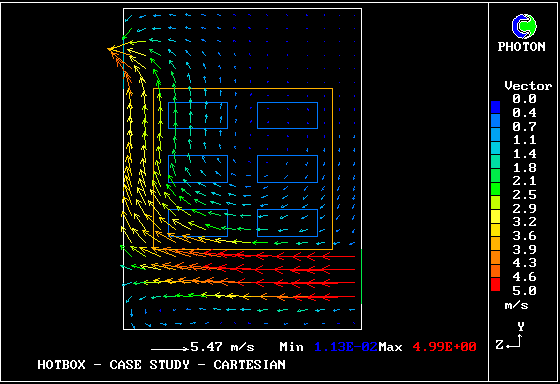Image resolution: width=560 pixels, height=384 pixels.
Task: Click the reference vector arrow beside 5.47 m/s
Action: pos(170,349)
